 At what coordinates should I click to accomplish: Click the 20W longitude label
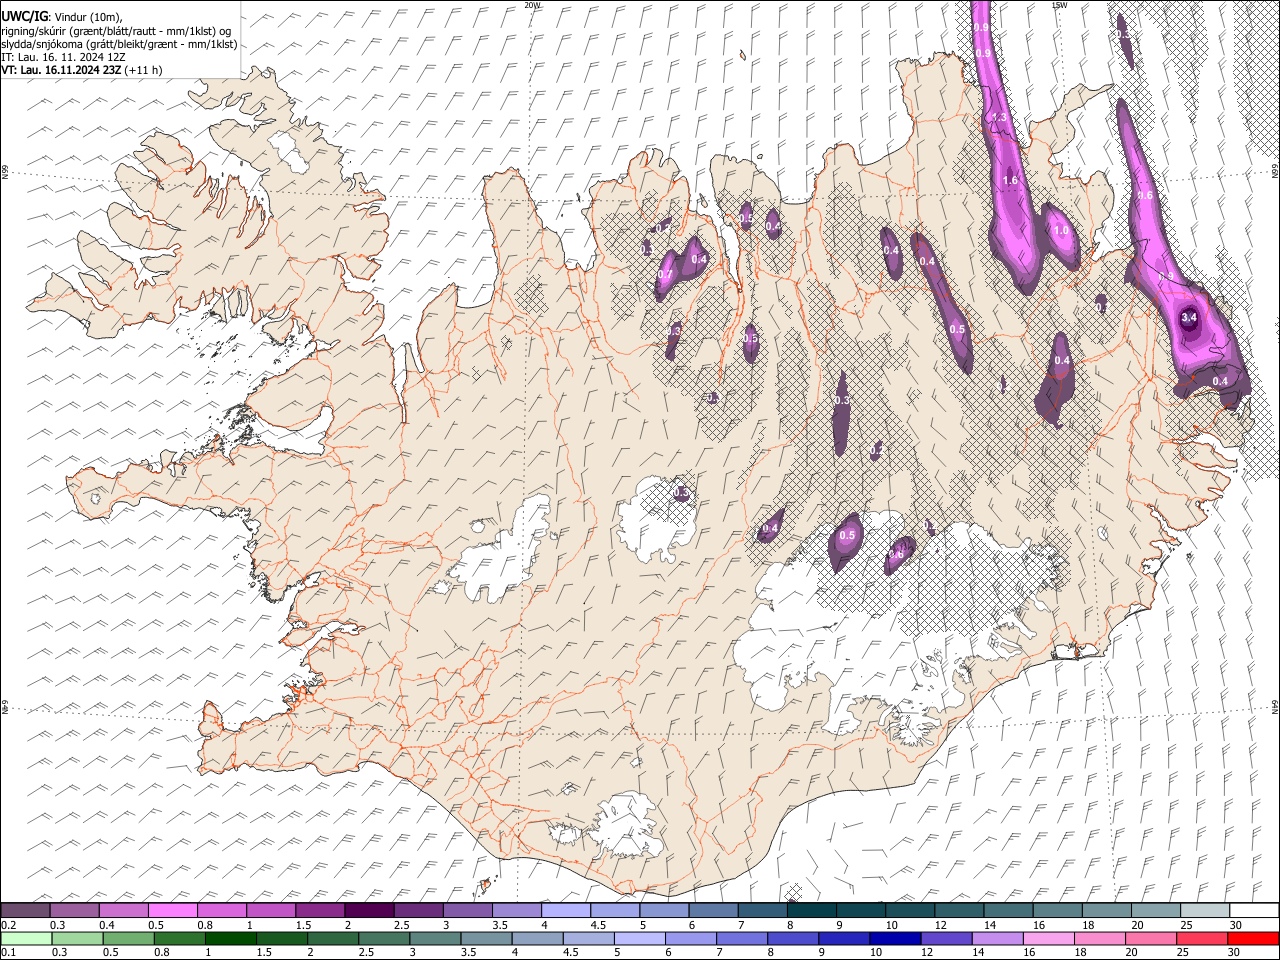(532, 5)
